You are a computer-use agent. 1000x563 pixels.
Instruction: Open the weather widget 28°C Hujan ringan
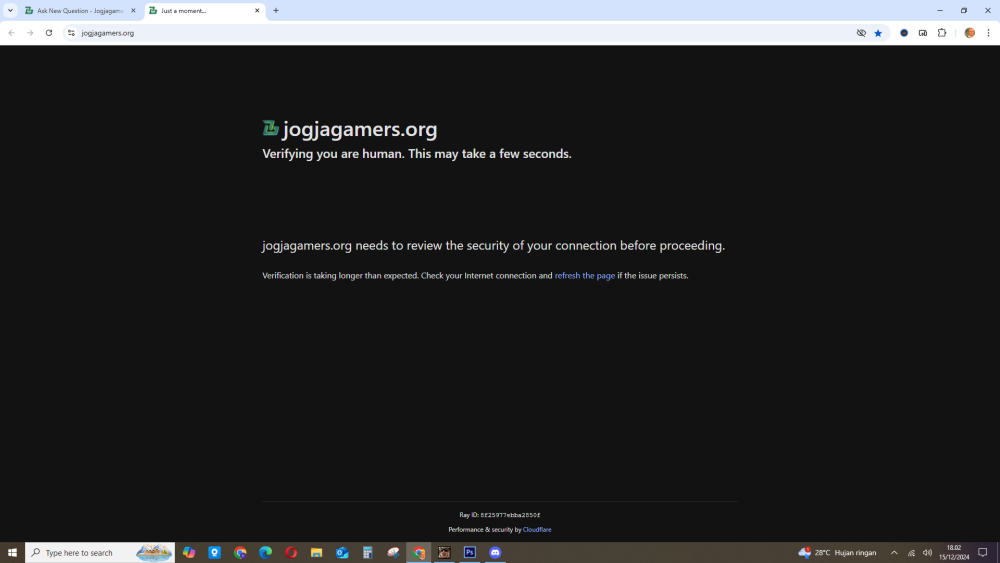pyautogui.click(x=837, y=553)
